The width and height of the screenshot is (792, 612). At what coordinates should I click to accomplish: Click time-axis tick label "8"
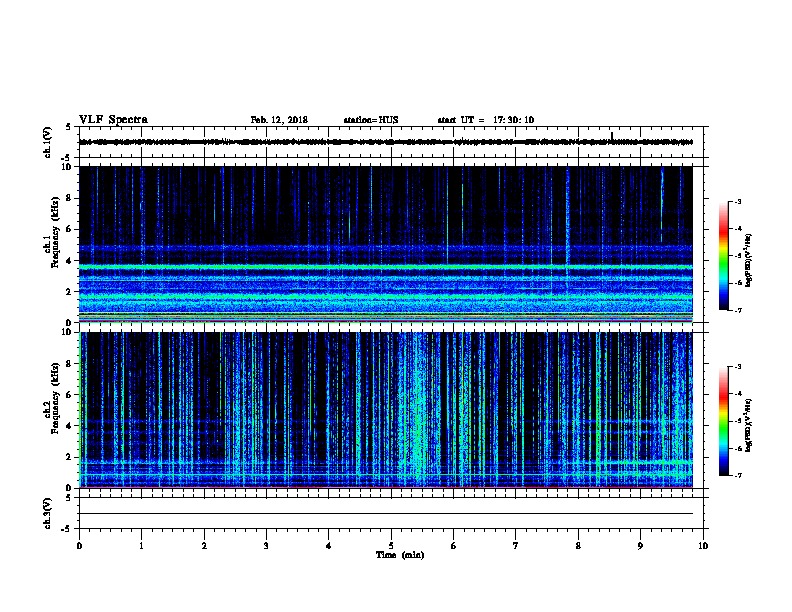578,546
